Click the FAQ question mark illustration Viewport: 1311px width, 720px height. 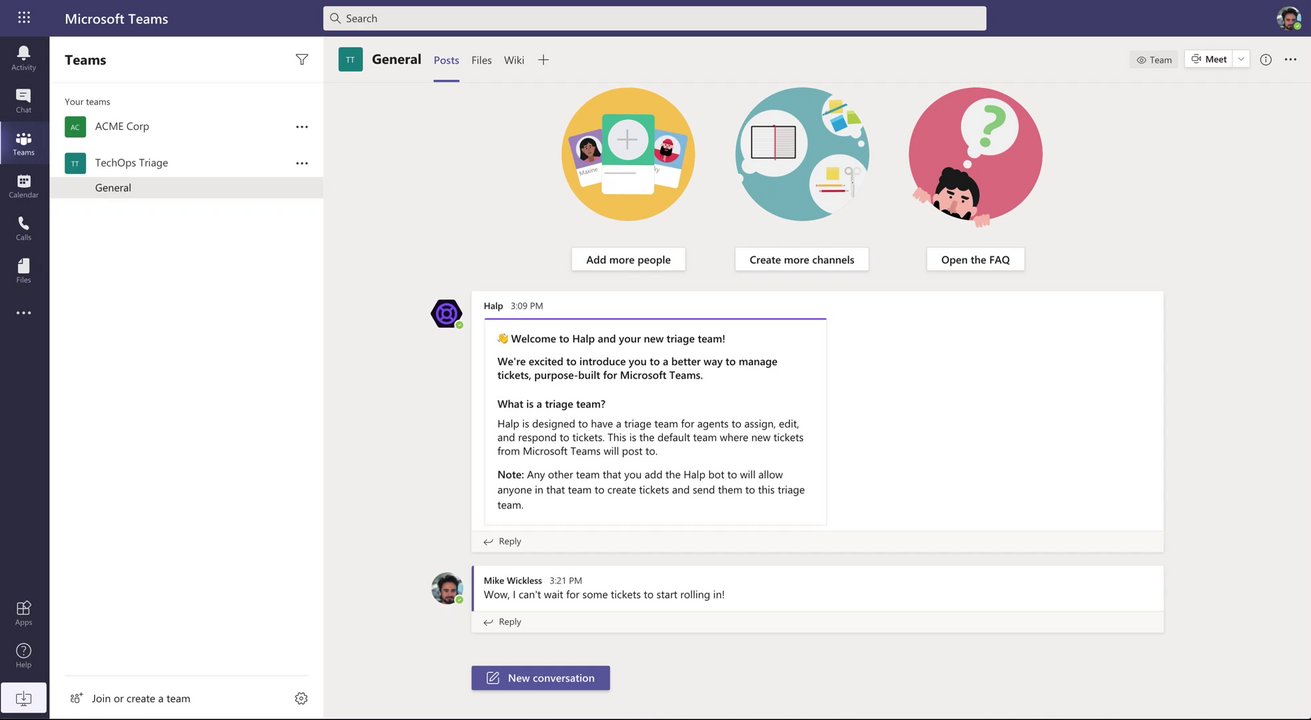click(975, 156)
